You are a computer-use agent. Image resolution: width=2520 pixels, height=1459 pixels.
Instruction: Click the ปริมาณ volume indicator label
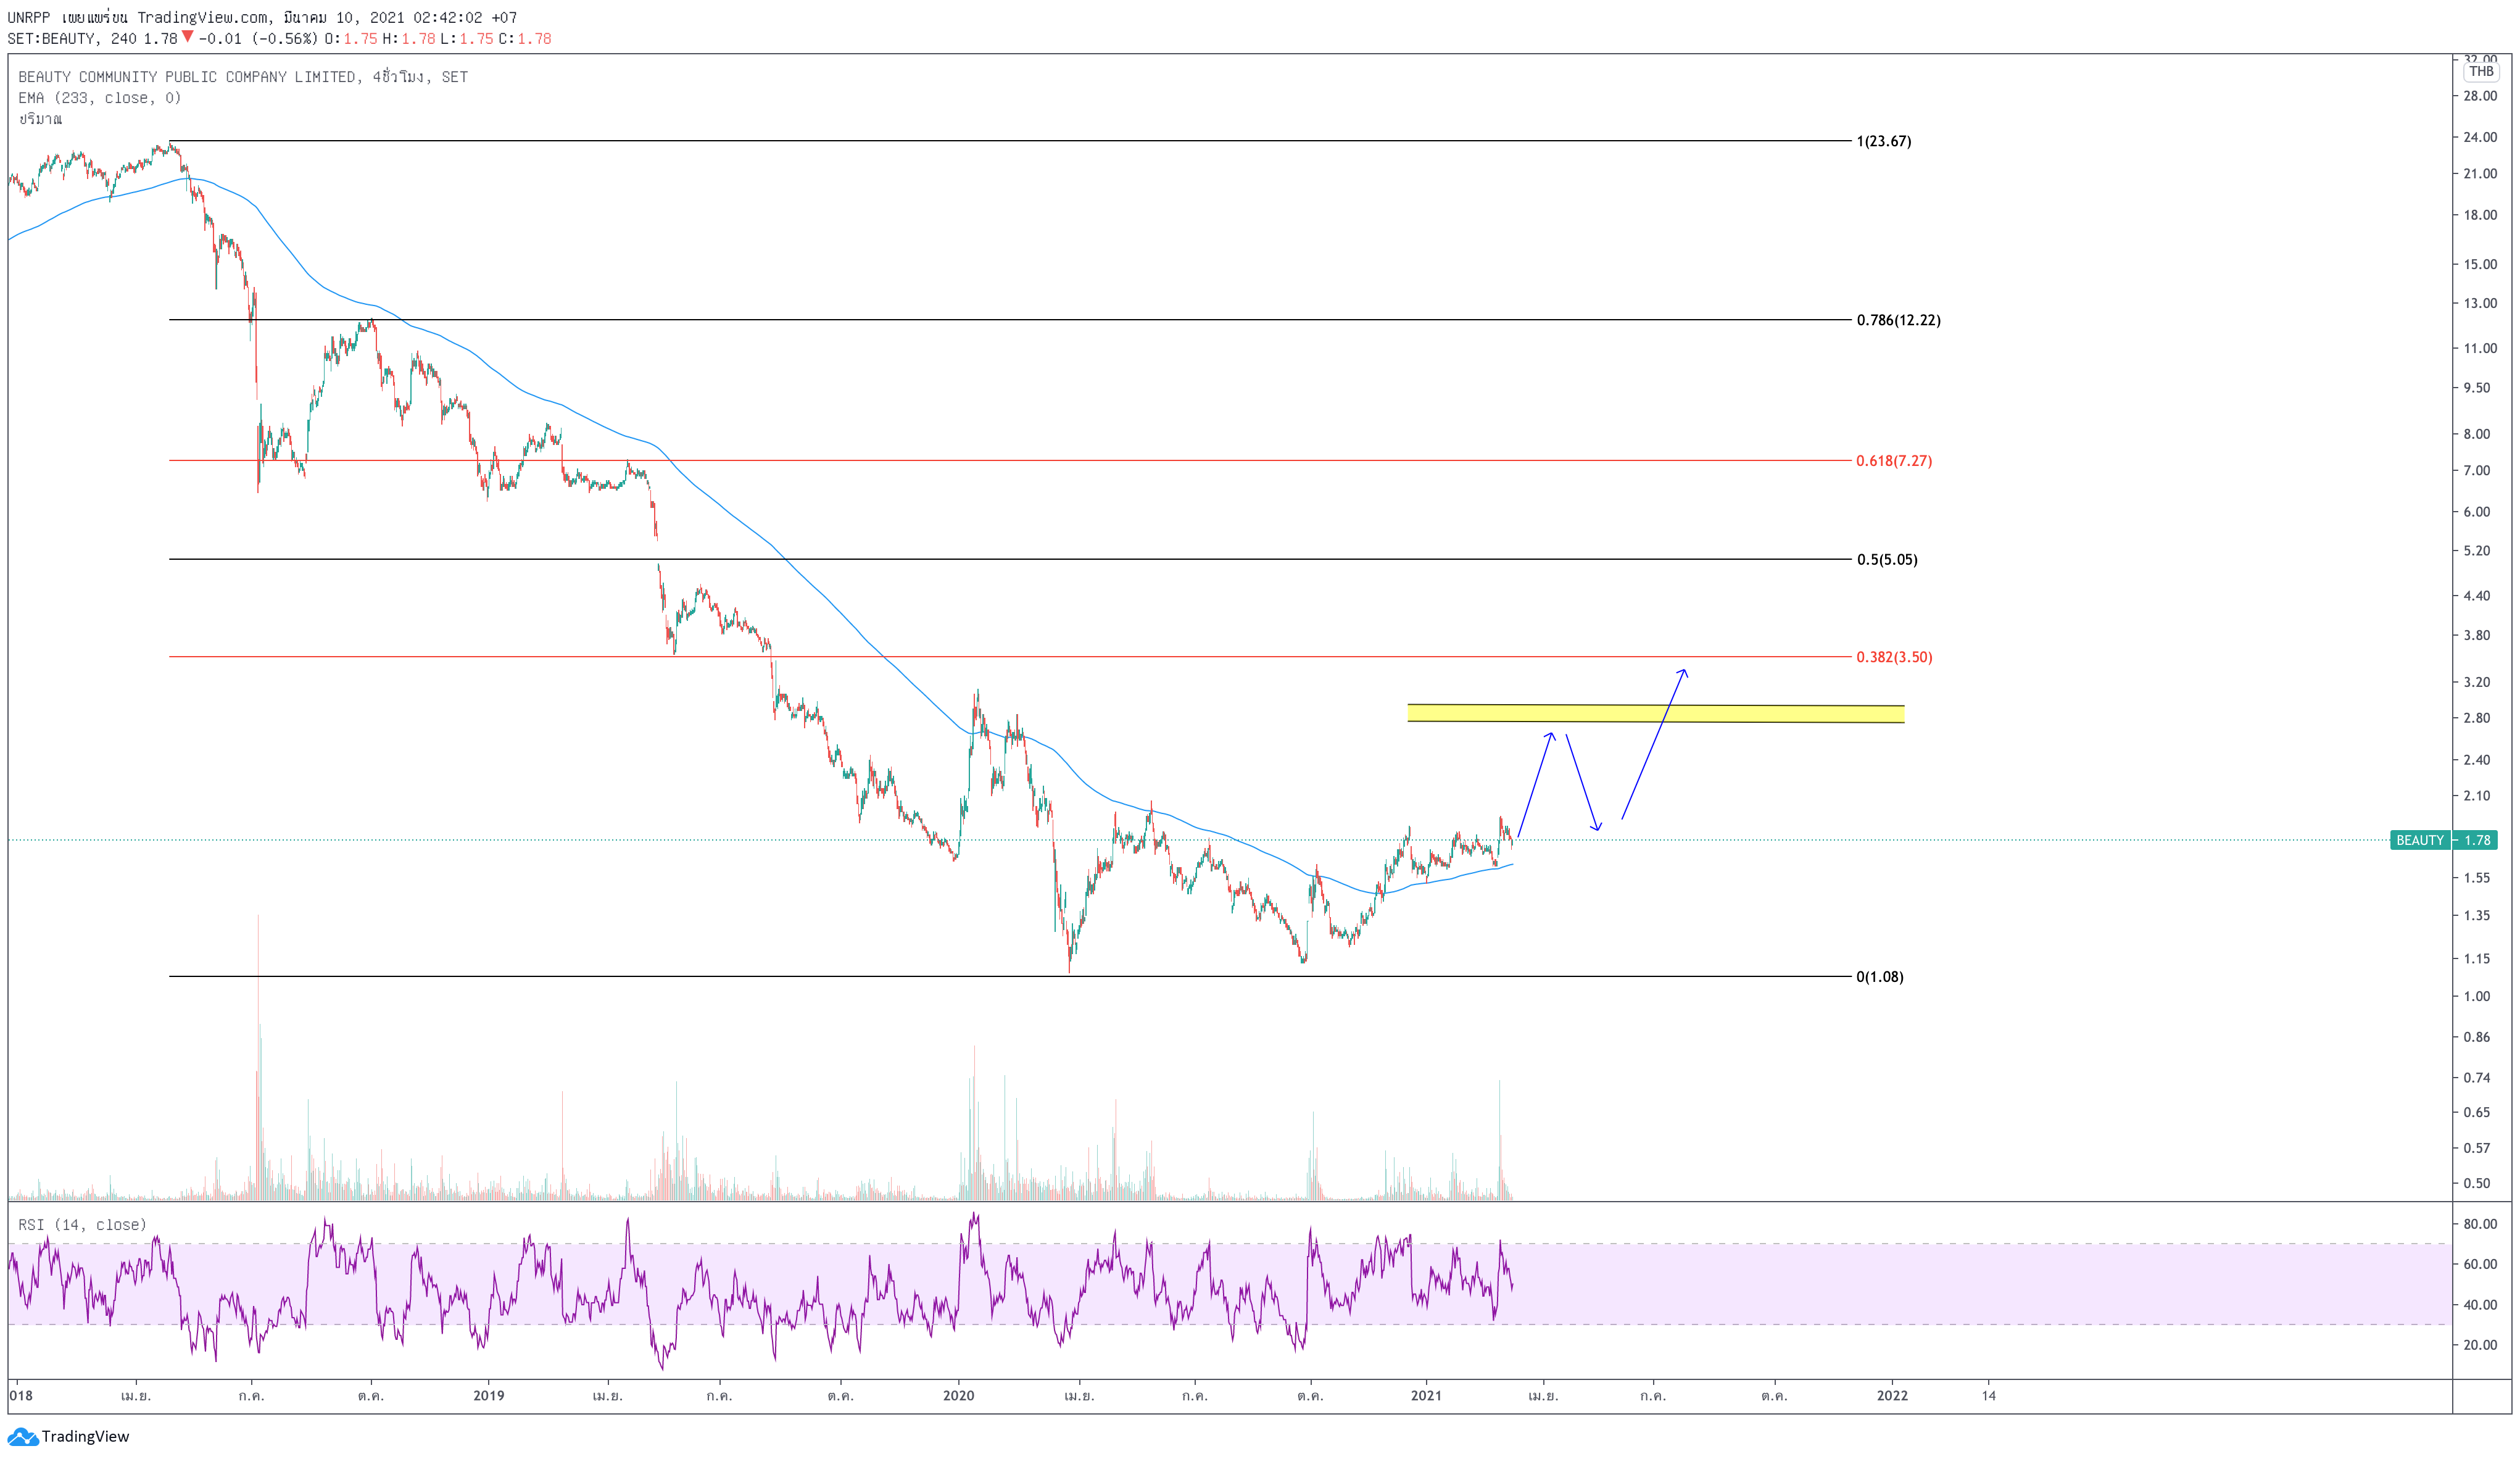point(40,119)
